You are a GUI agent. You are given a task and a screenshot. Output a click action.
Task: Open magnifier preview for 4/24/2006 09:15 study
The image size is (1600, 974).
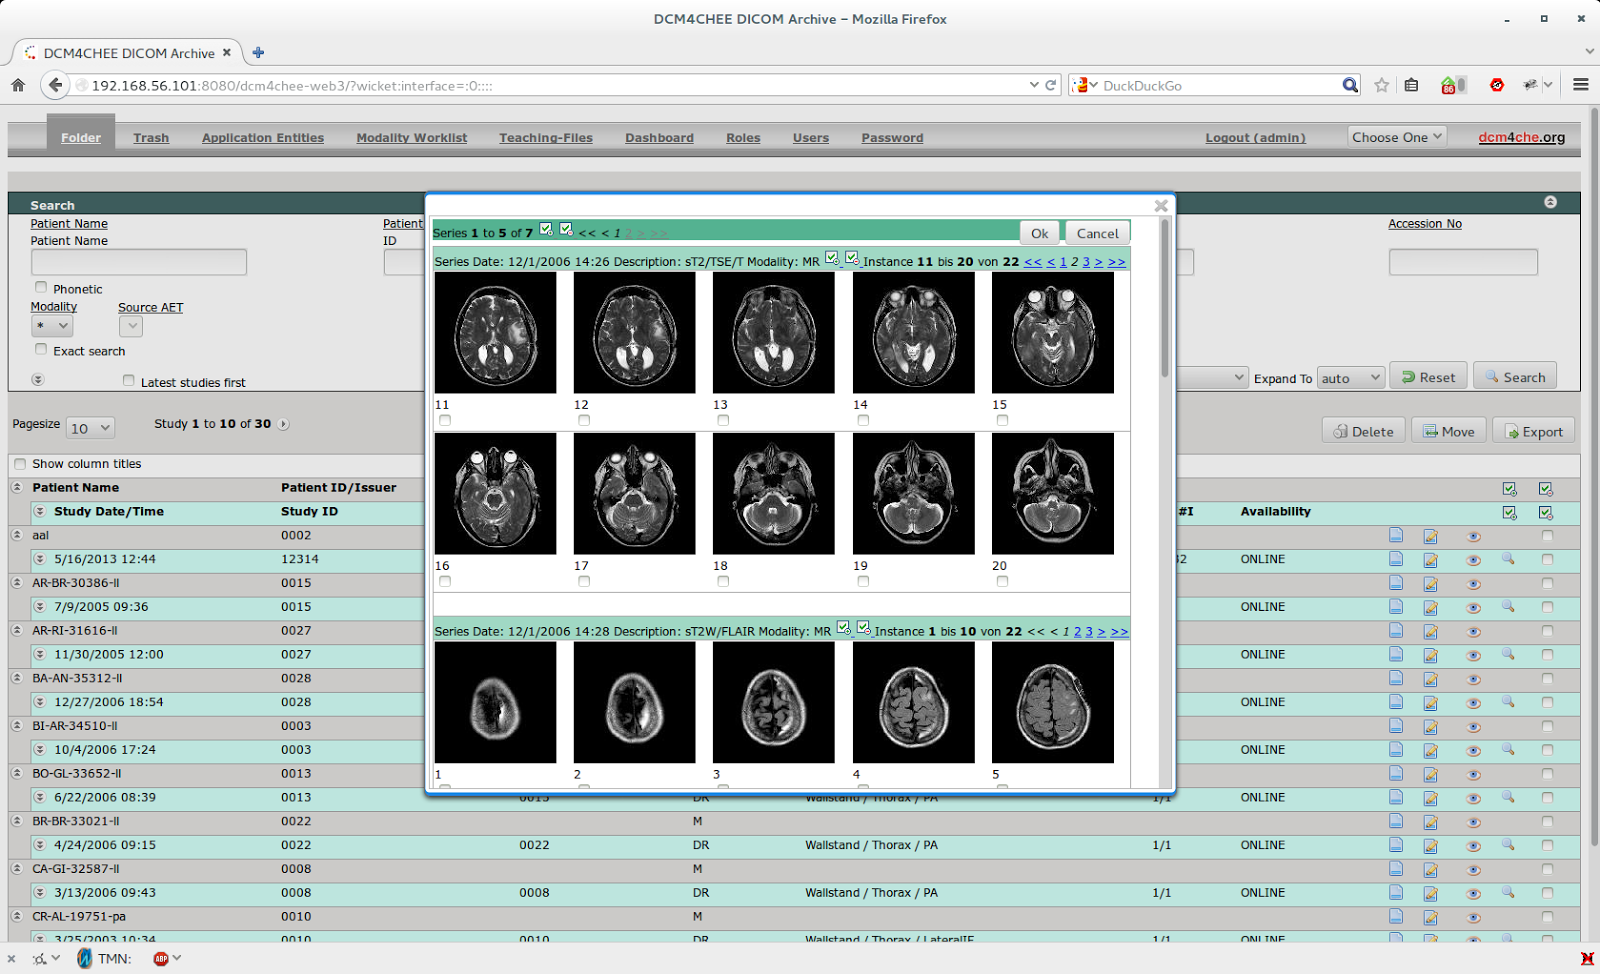click(1508, 844)
